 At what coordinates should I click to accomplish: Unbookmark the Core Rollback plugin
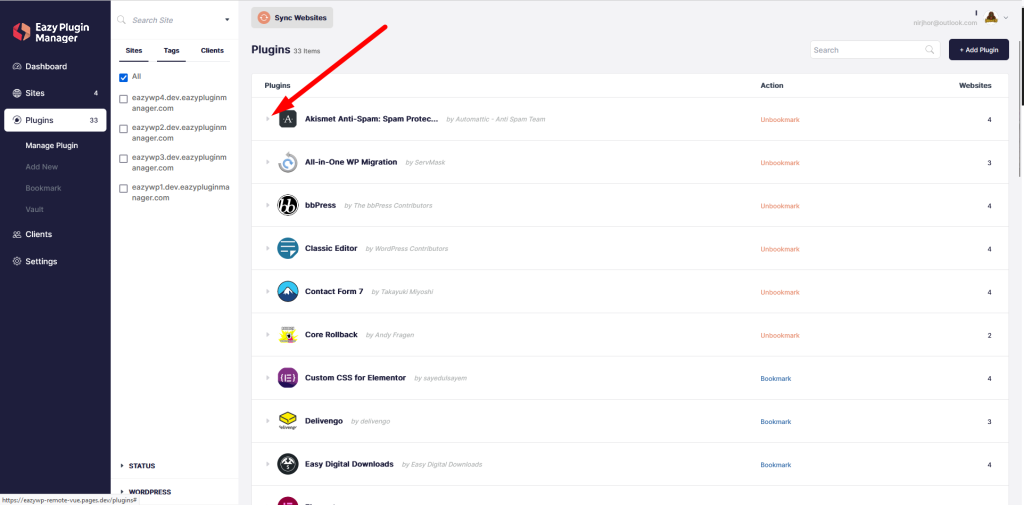tap(780, 335)
